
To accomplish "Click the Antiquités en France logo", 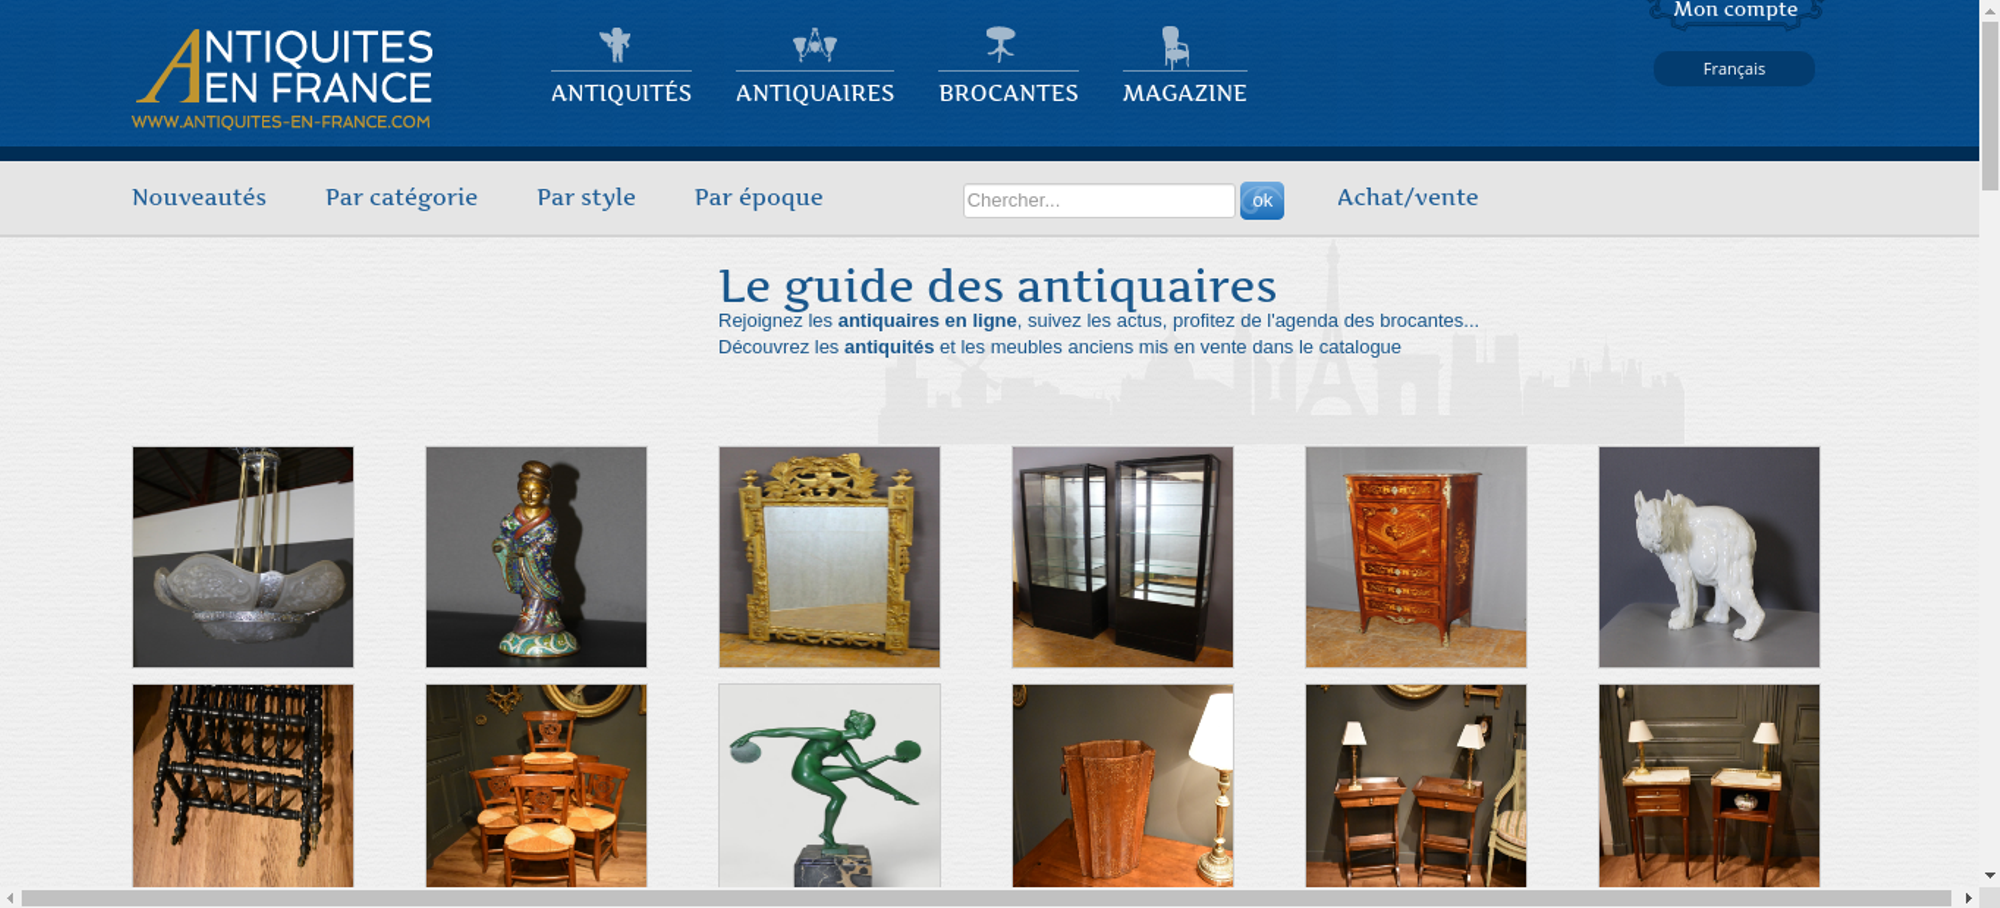I will (x=283, y=79).
